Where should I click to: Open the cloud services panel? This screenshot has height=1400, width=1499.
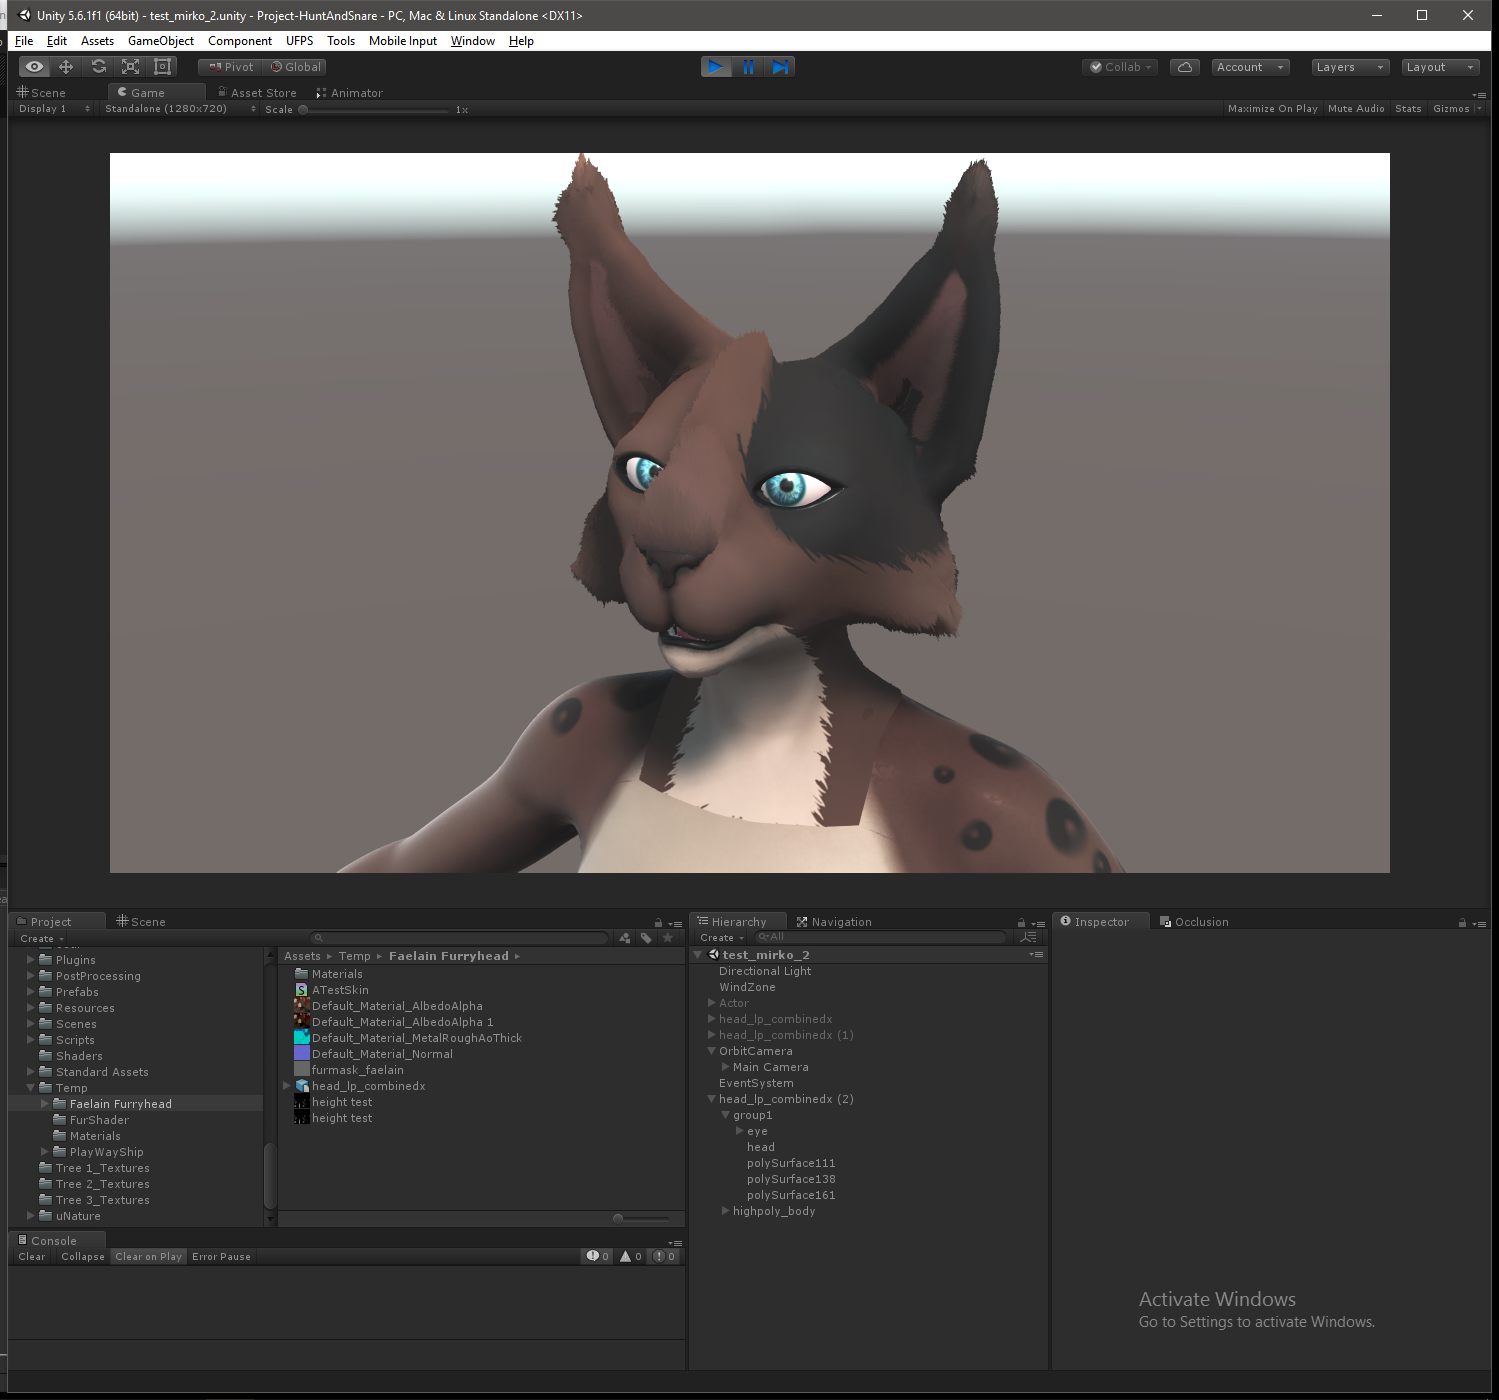1185,67
